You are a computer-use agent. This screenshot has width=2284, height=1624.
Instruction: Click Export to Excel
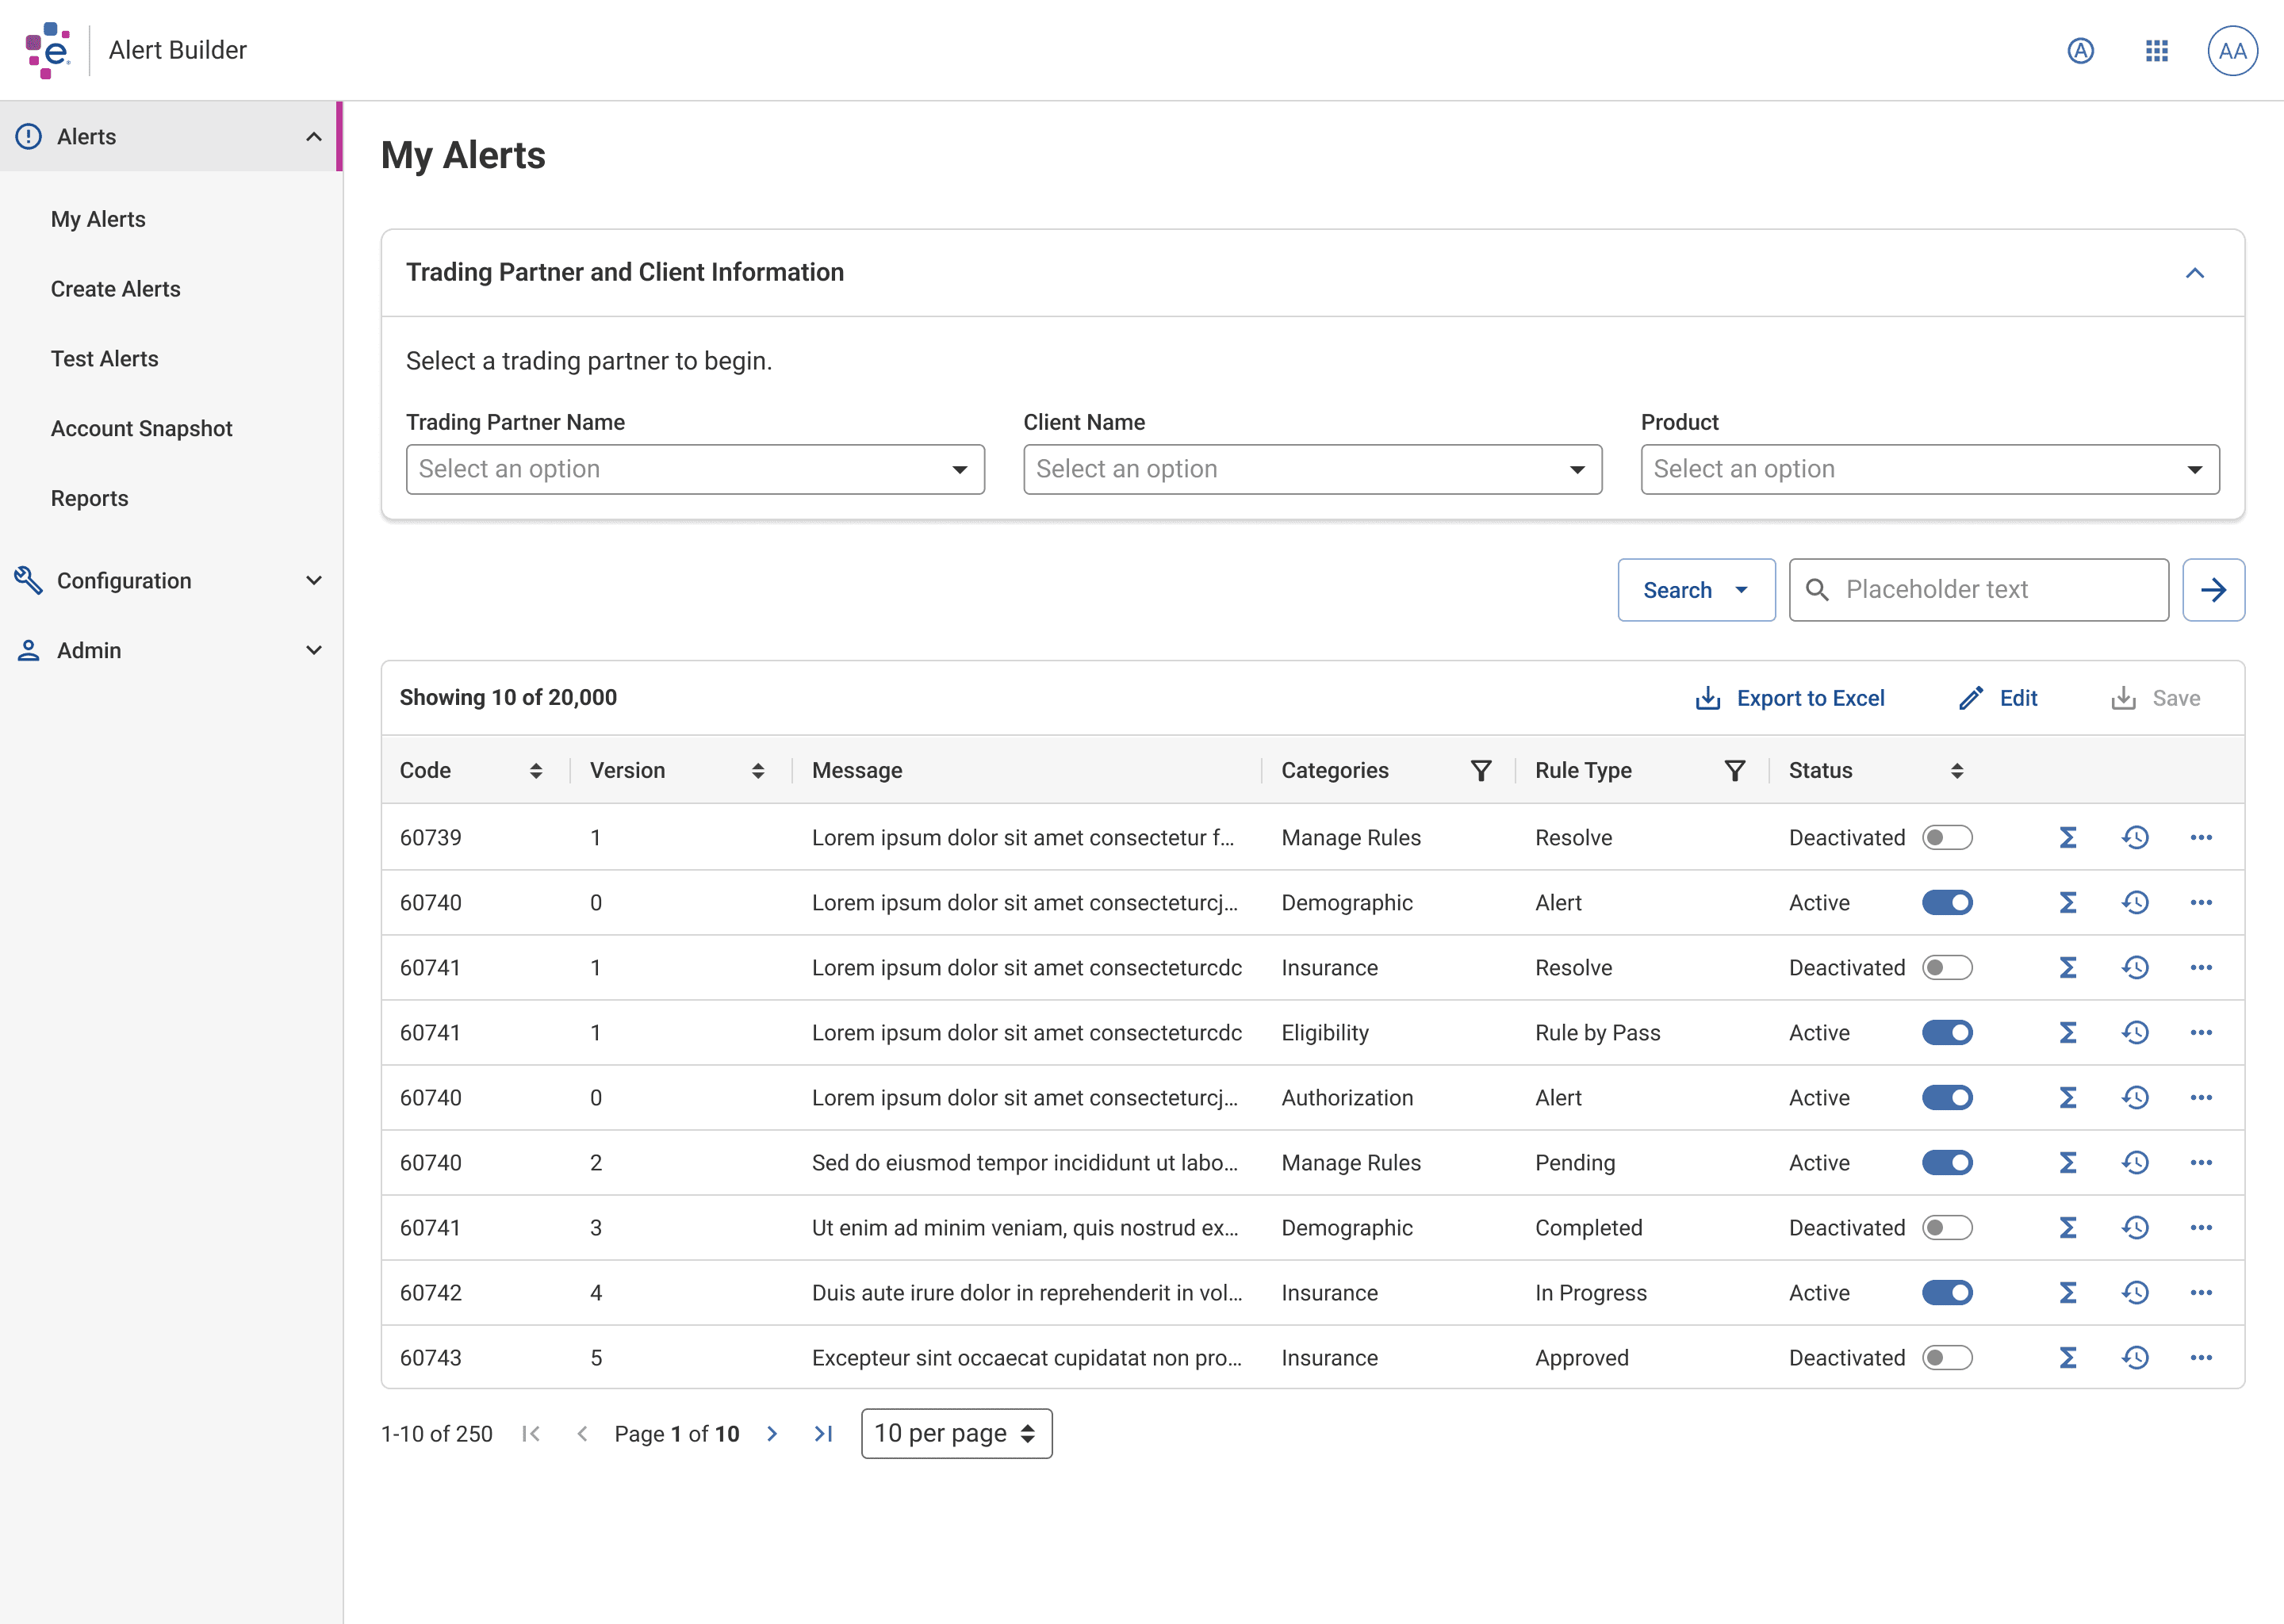pyautogui.click(x=1790, y=698)
